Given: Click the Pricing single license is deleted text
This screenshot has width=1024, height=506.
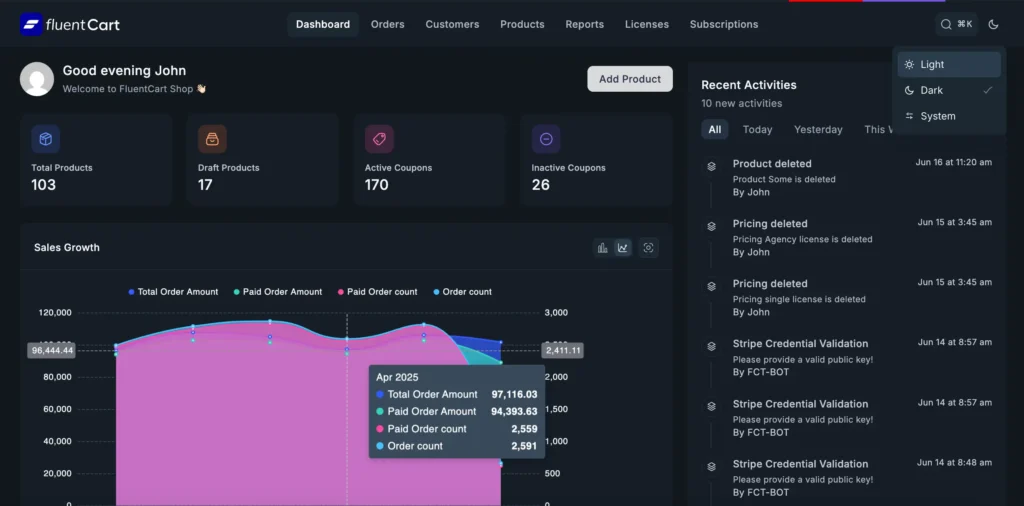Looking at the screenshot, I should click(799, 299).
